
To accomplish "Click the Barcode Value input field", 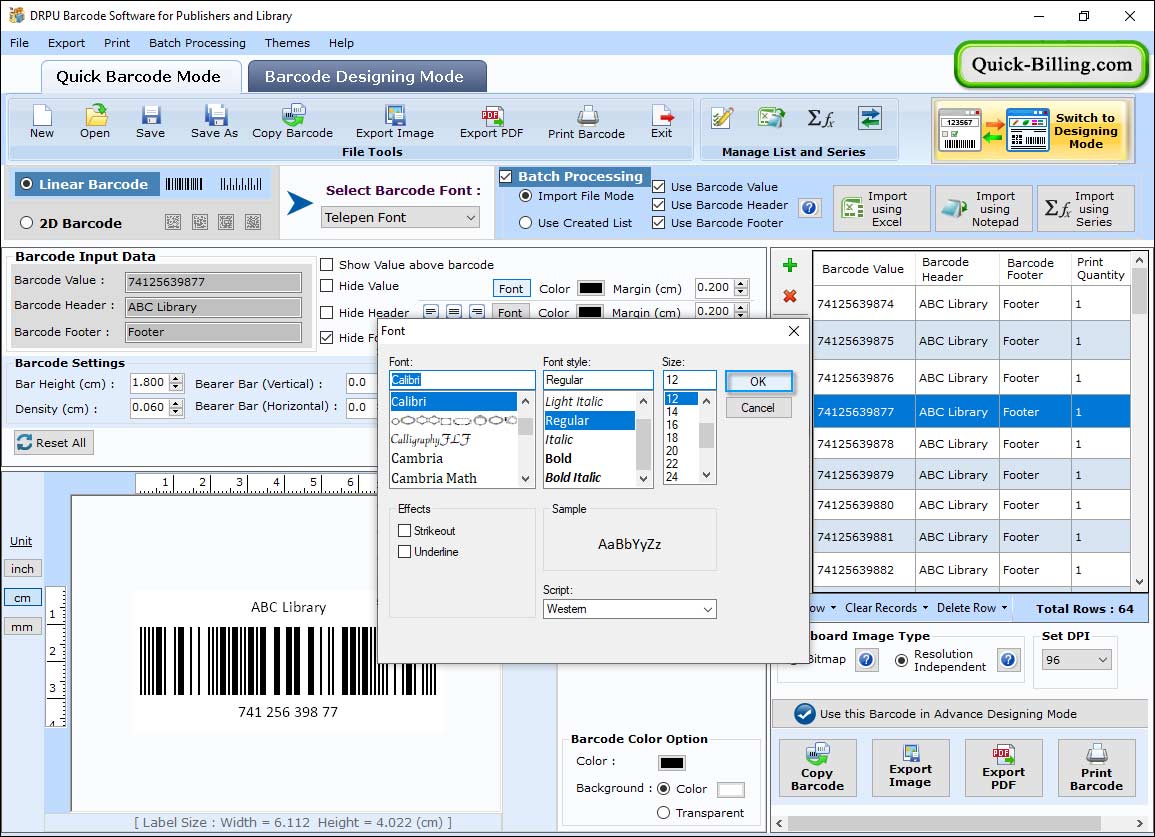I will 213,282.
